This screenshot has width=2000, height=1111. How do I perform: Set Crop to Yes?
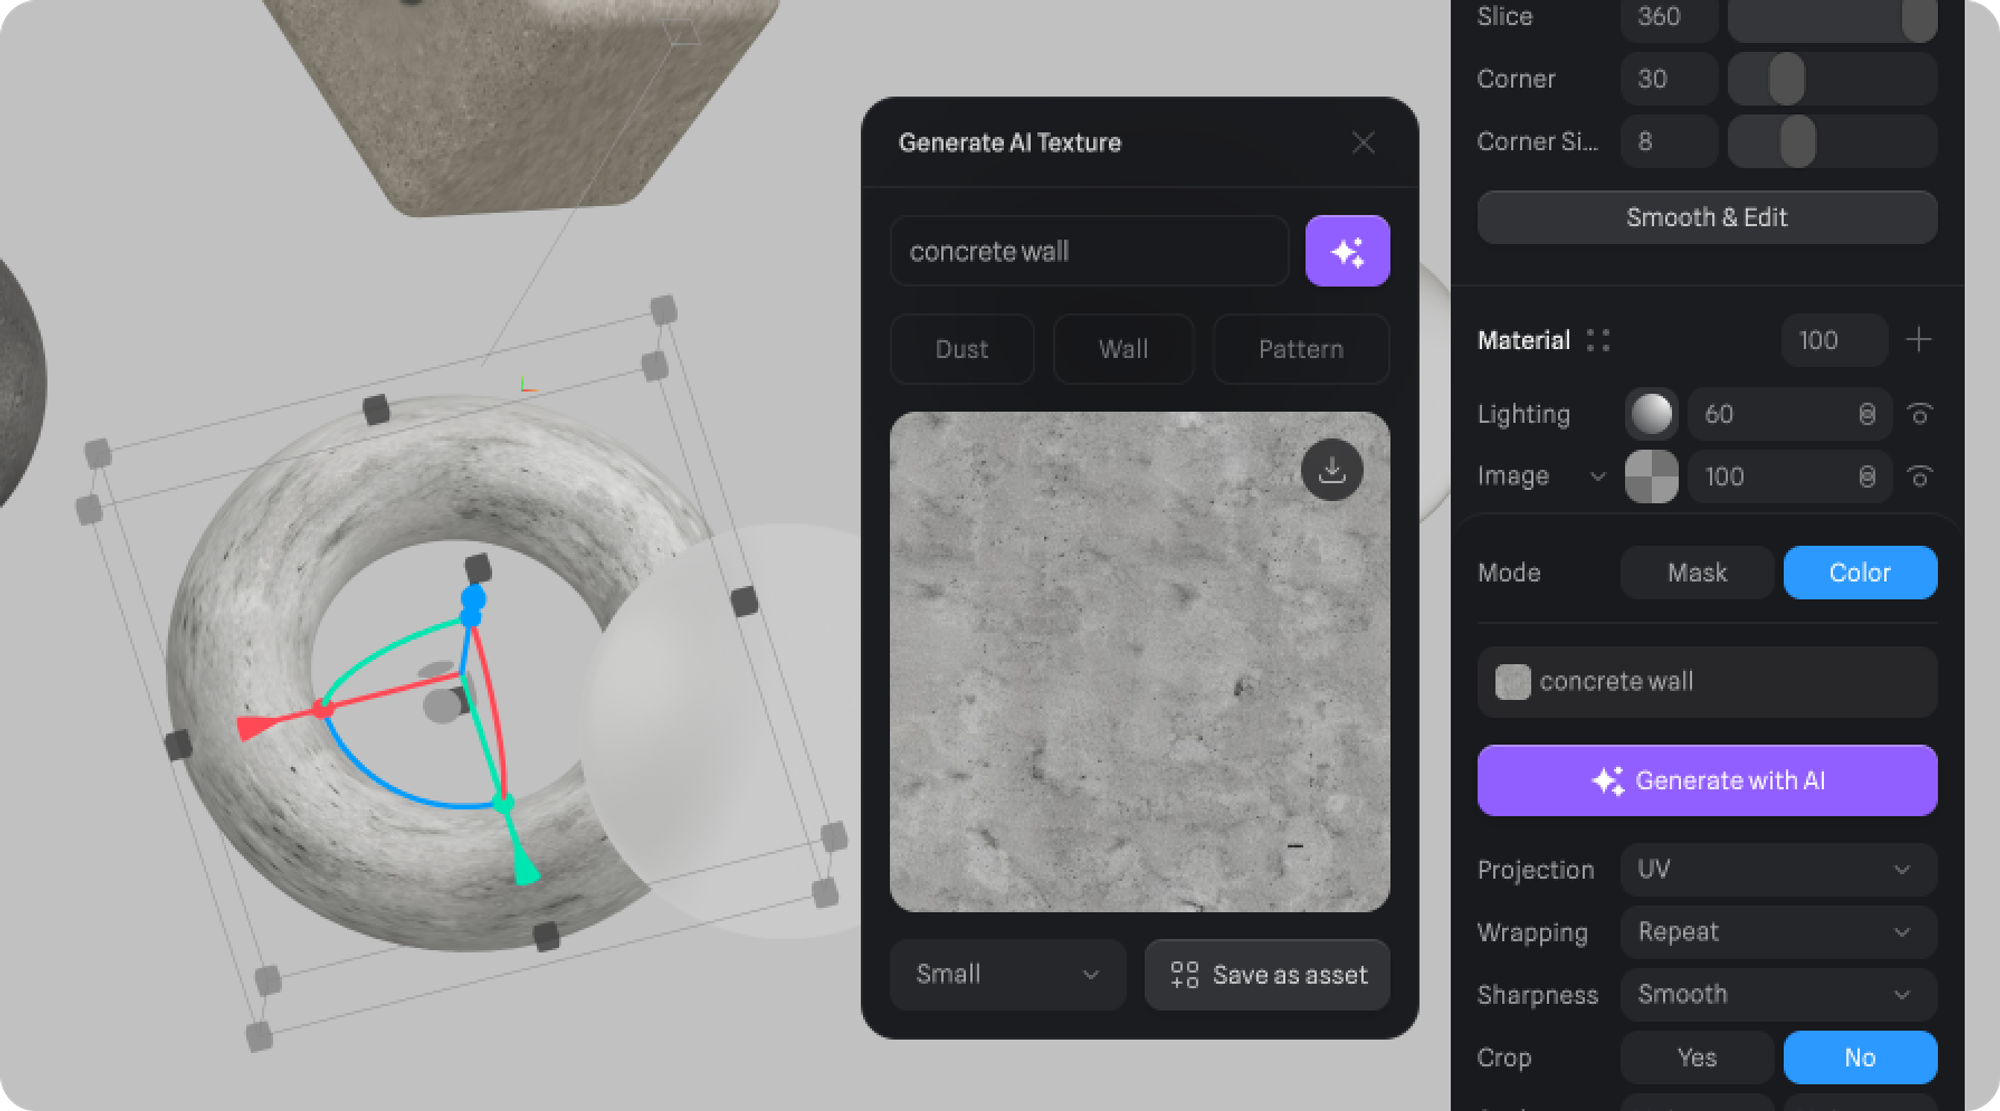[1696, 1057]
